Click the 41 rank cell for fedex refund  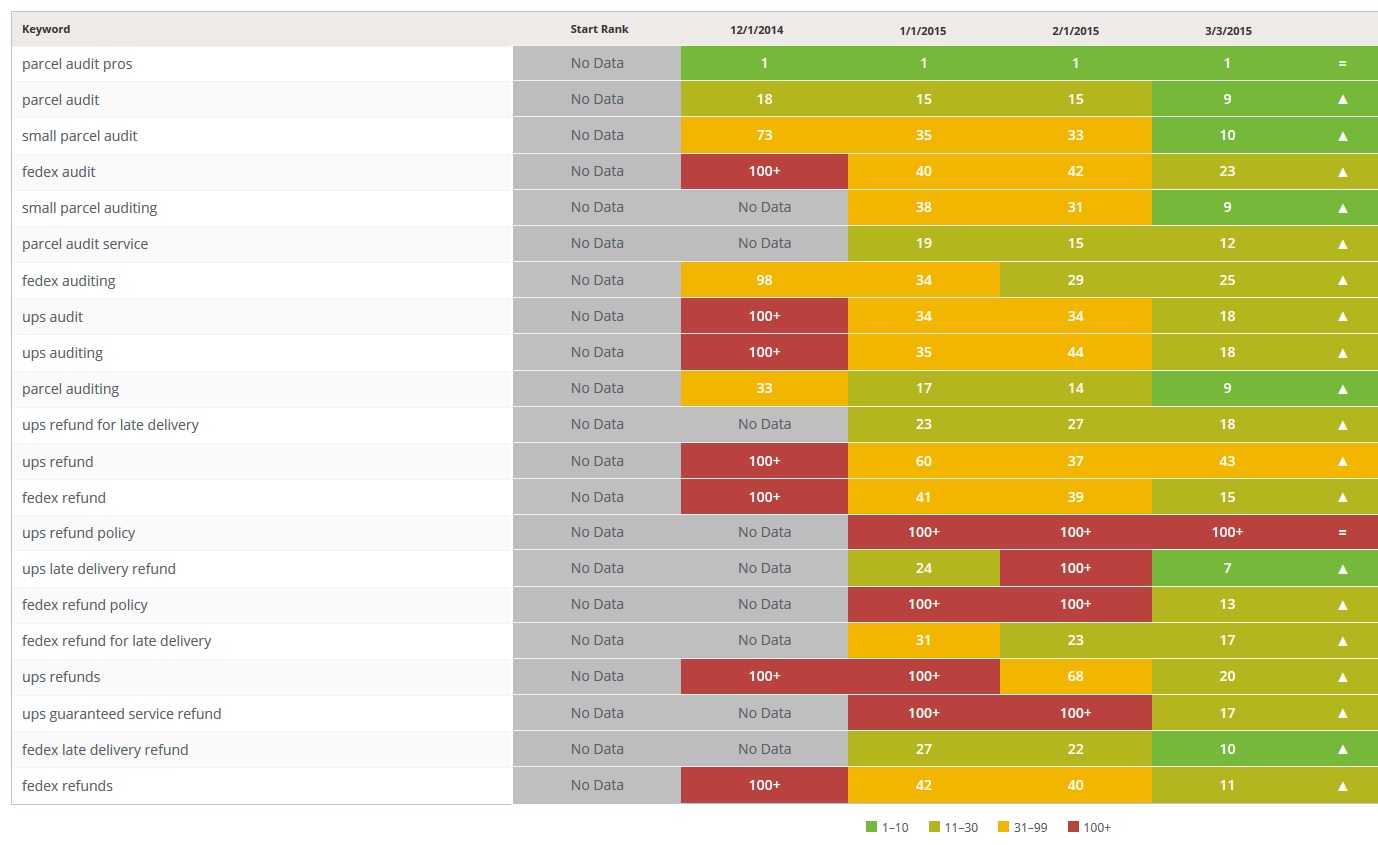[923, 497]
